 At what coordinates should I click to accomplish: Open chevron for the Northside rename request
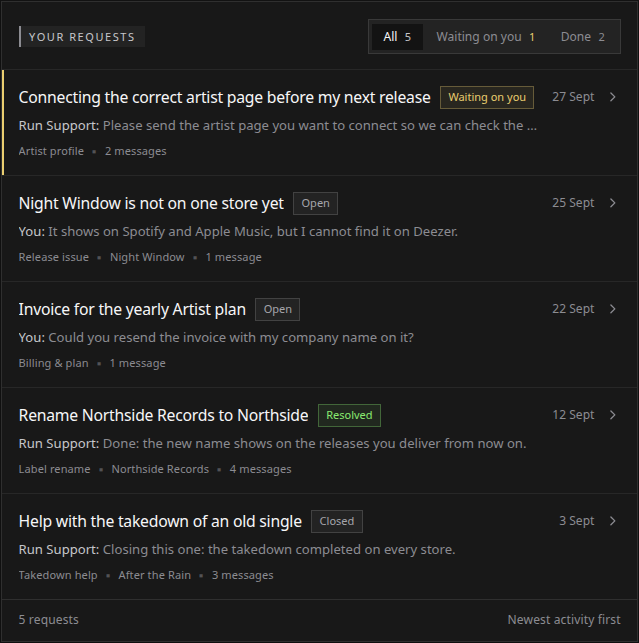click(x=613, y=415)
